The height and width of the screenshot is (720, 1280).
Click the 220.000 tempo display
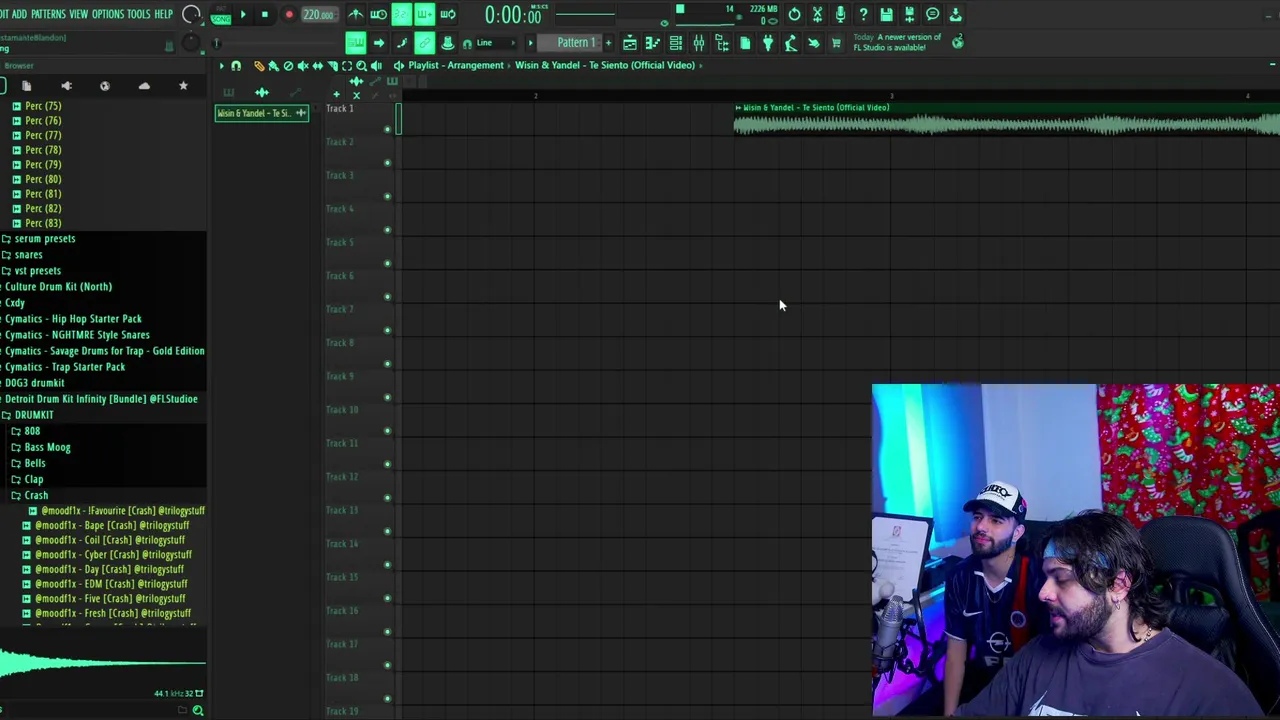pyautogui.click(x=318, y=15)
